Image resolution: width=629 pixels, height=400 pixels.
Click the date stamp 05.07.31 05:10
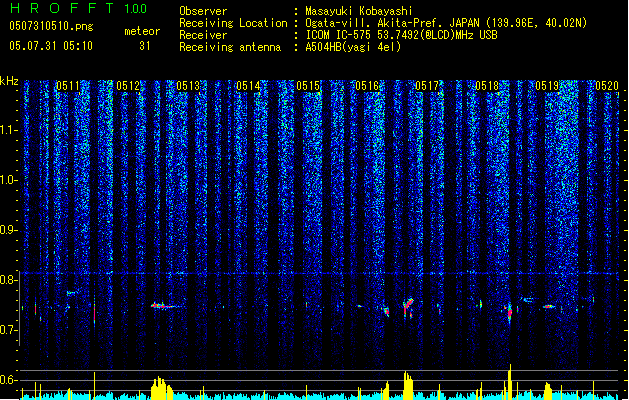(51, 46)
